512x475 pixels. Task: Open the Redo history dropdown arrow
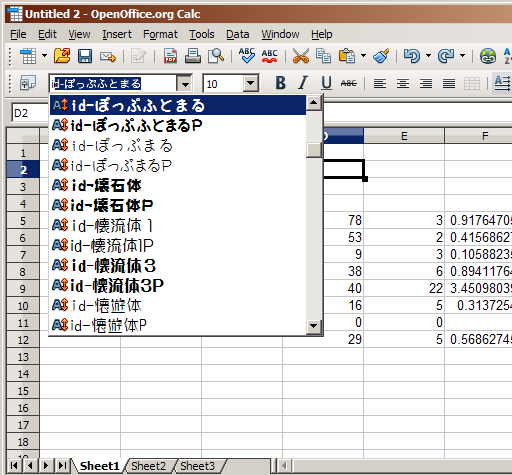pyautogui.click(x=462, y=56)
